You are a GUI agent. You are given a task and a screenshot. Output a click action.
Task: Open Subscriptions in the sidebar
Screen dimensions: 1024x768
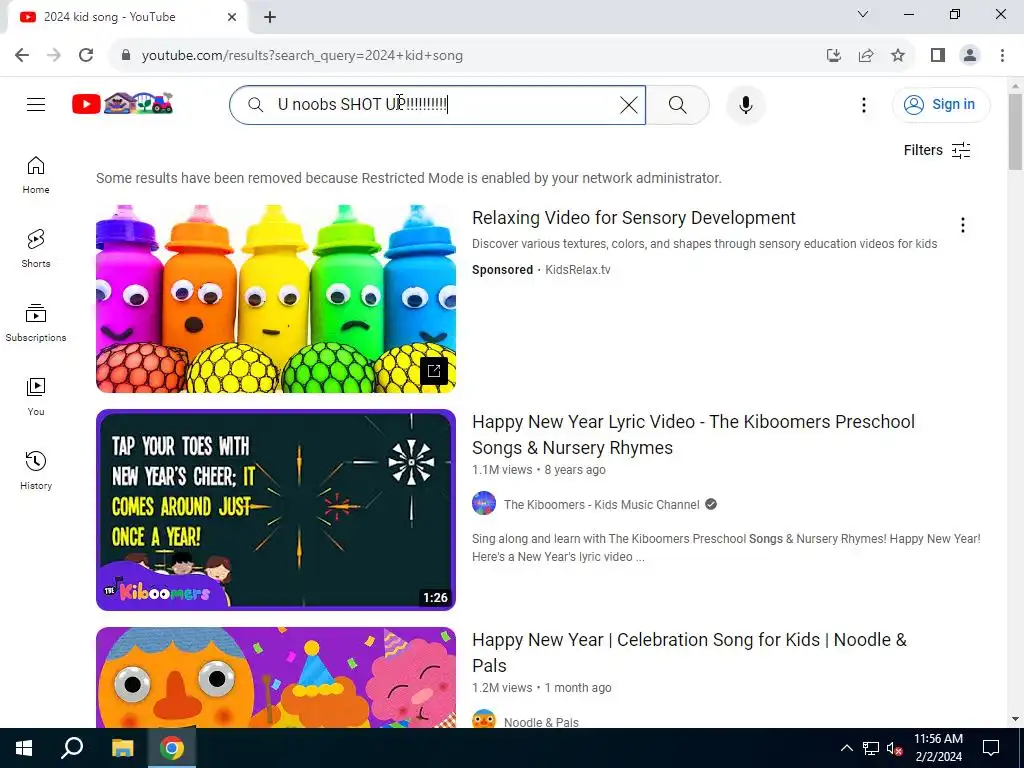tap(36, 323)
